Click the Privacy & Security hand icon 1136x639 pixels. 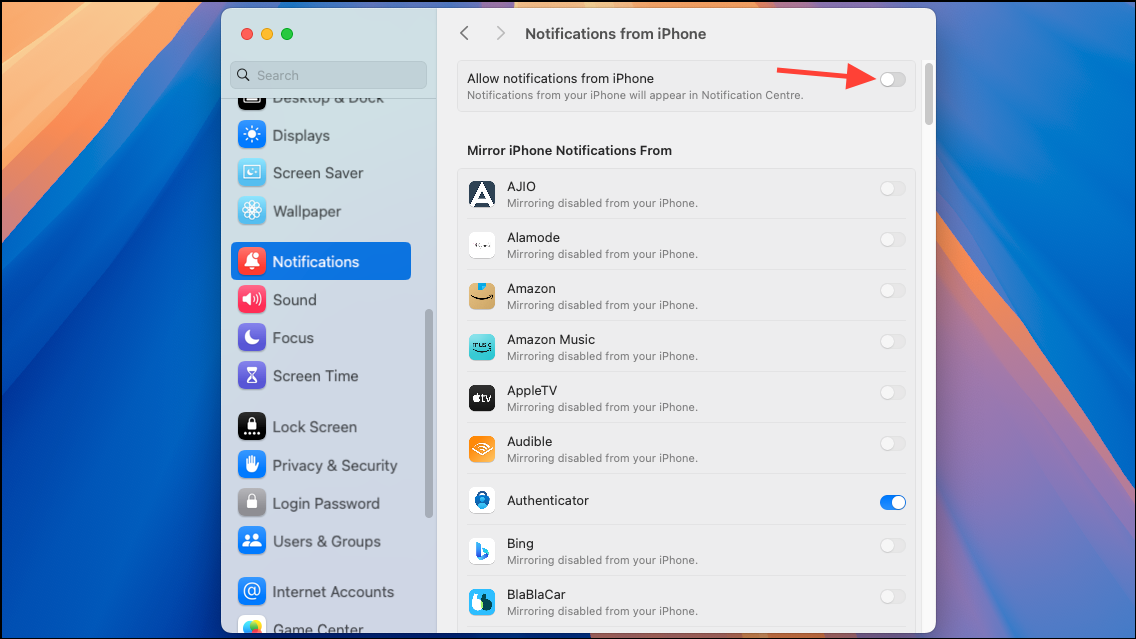[251, 465]
